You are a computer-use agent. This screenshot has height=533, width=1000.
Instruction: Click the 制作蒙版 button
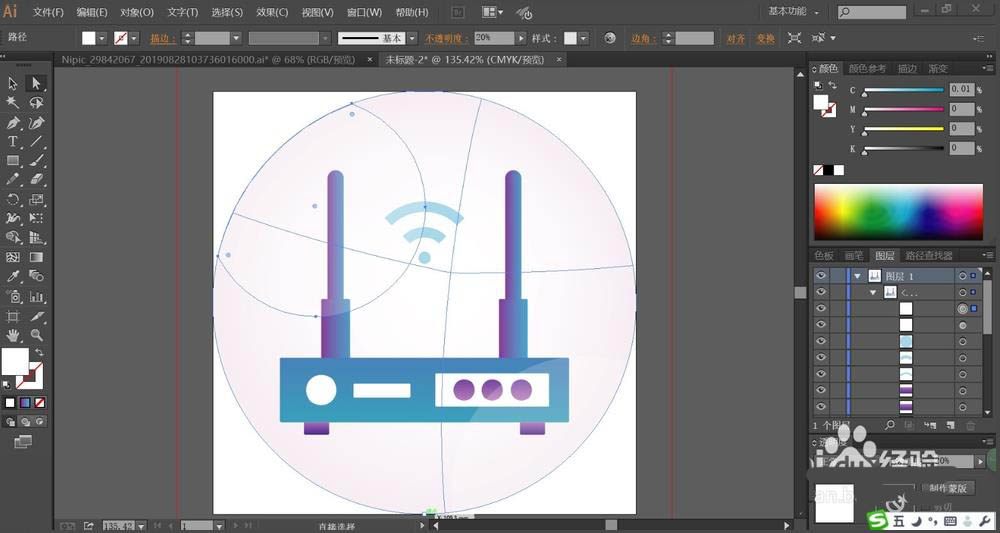948,488
